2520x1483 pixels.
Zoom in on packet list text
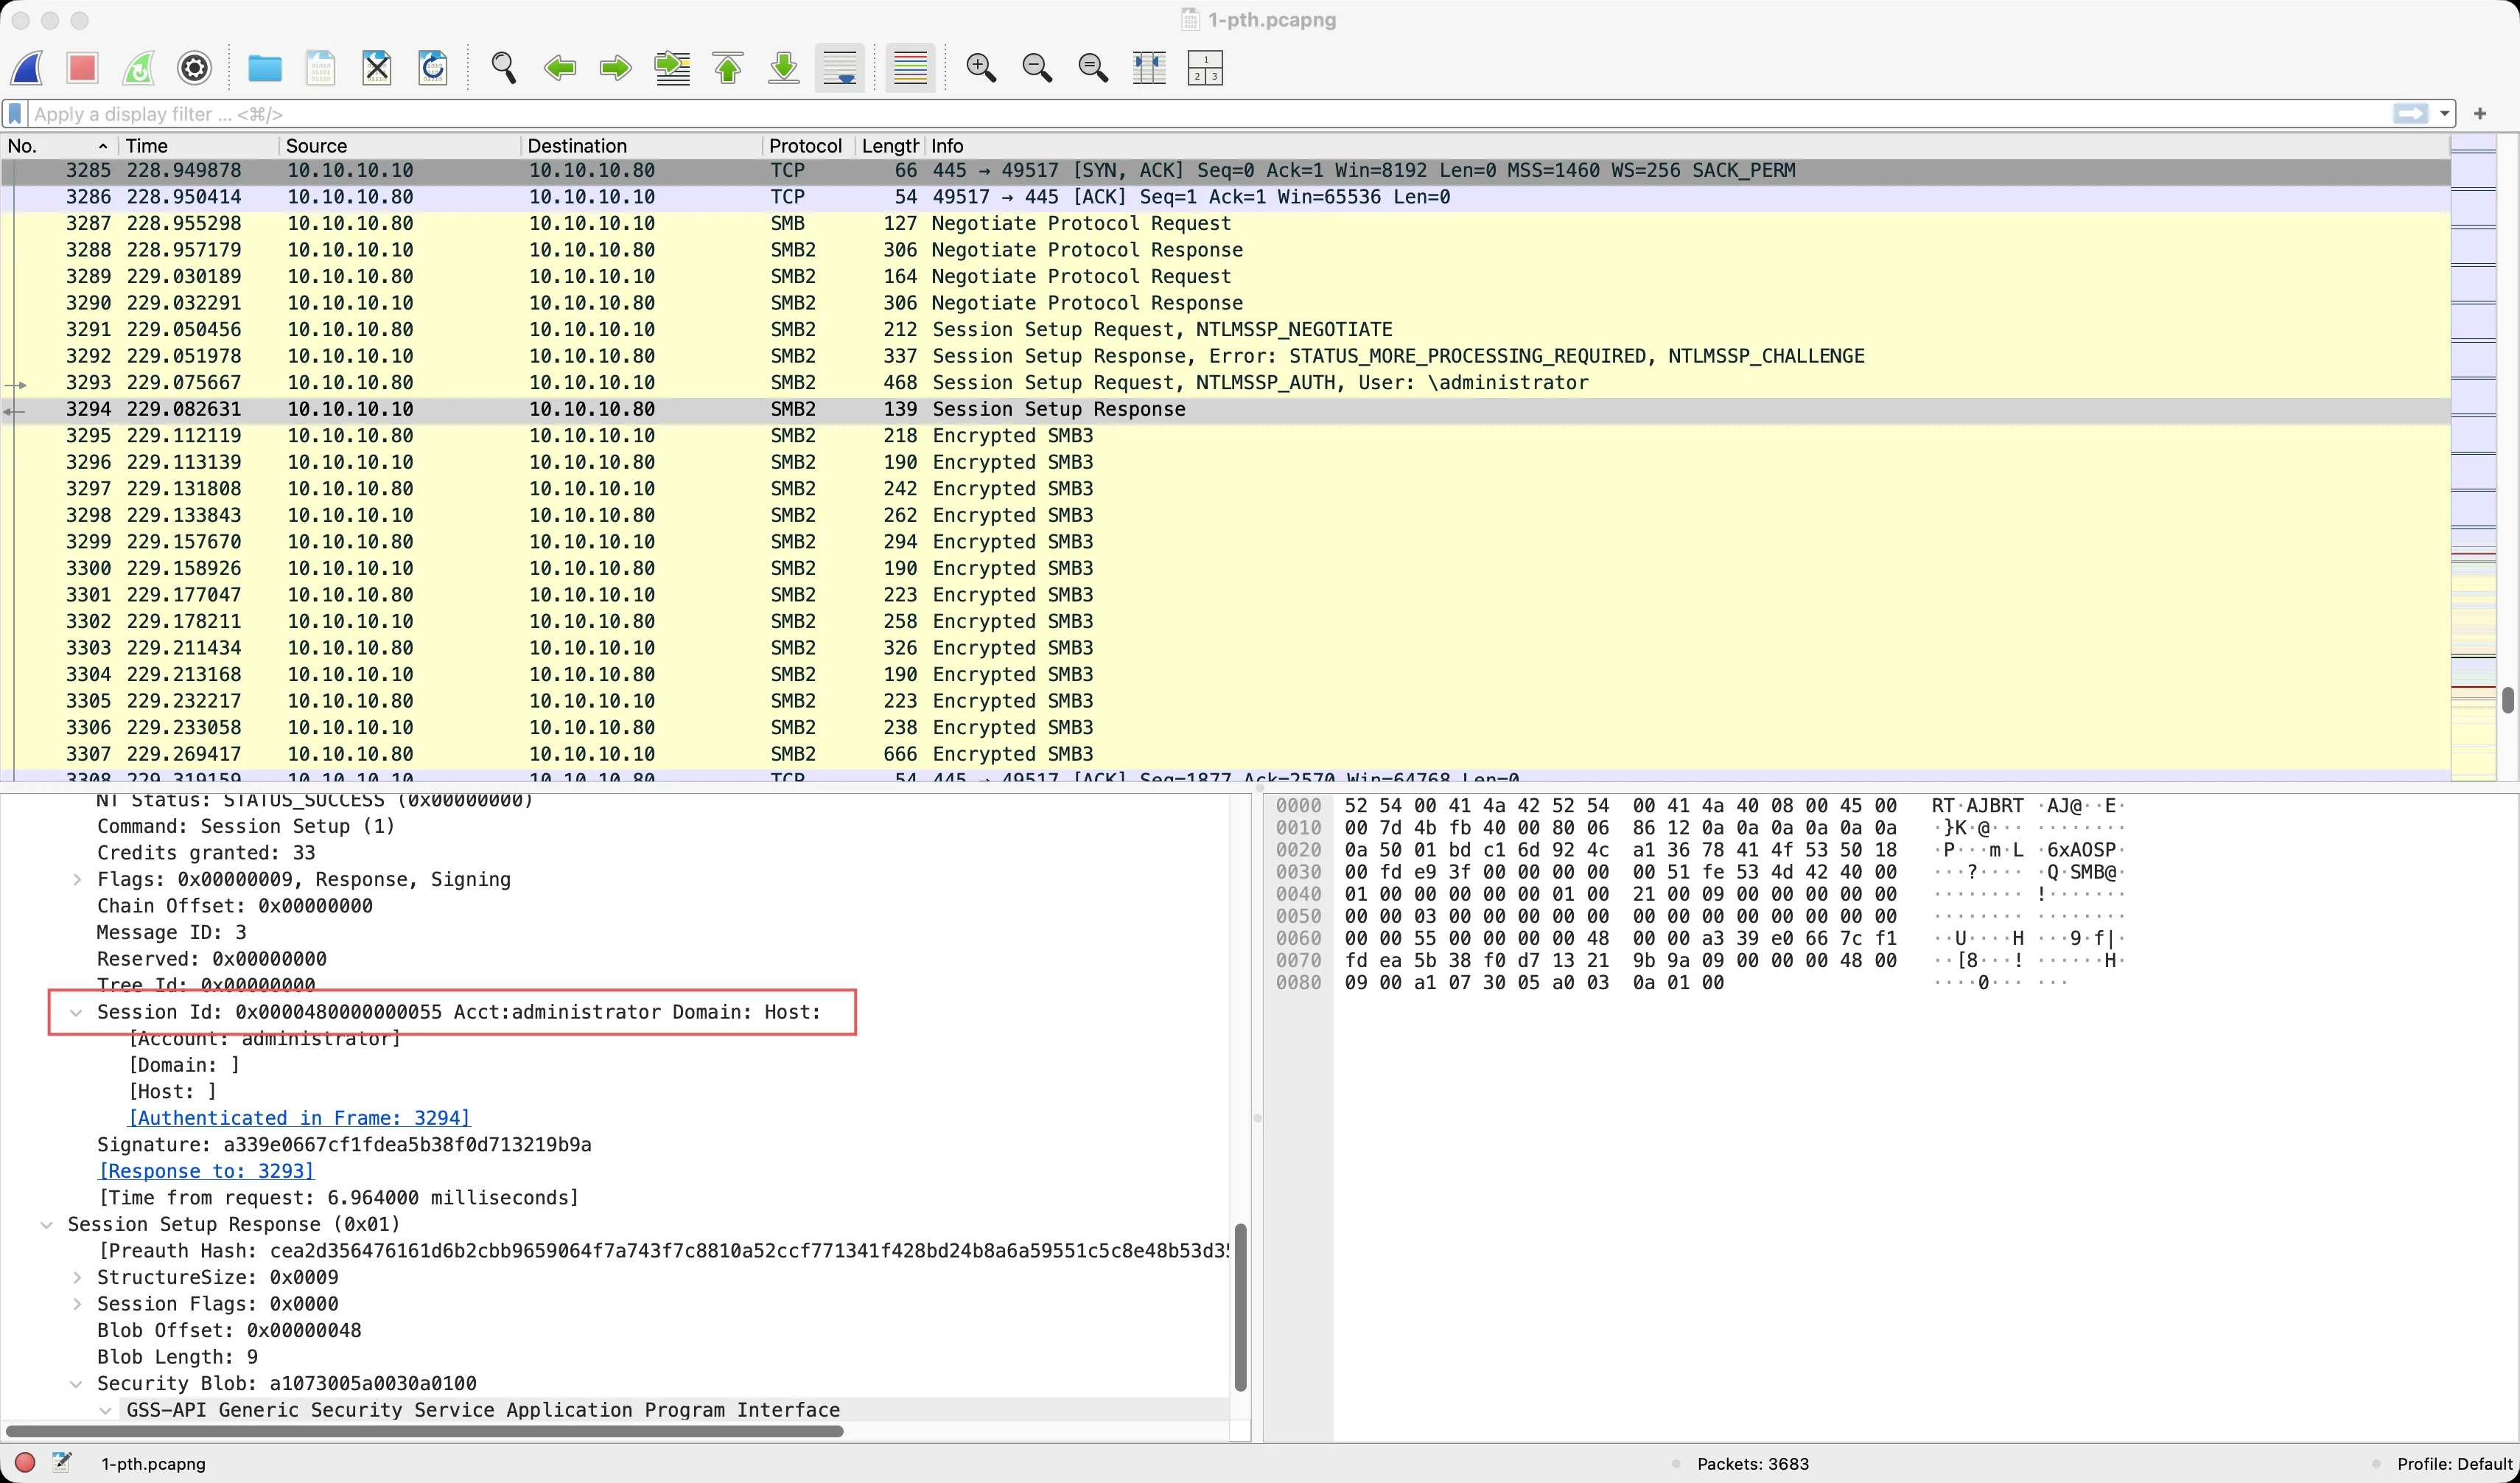tap(981, 68)
